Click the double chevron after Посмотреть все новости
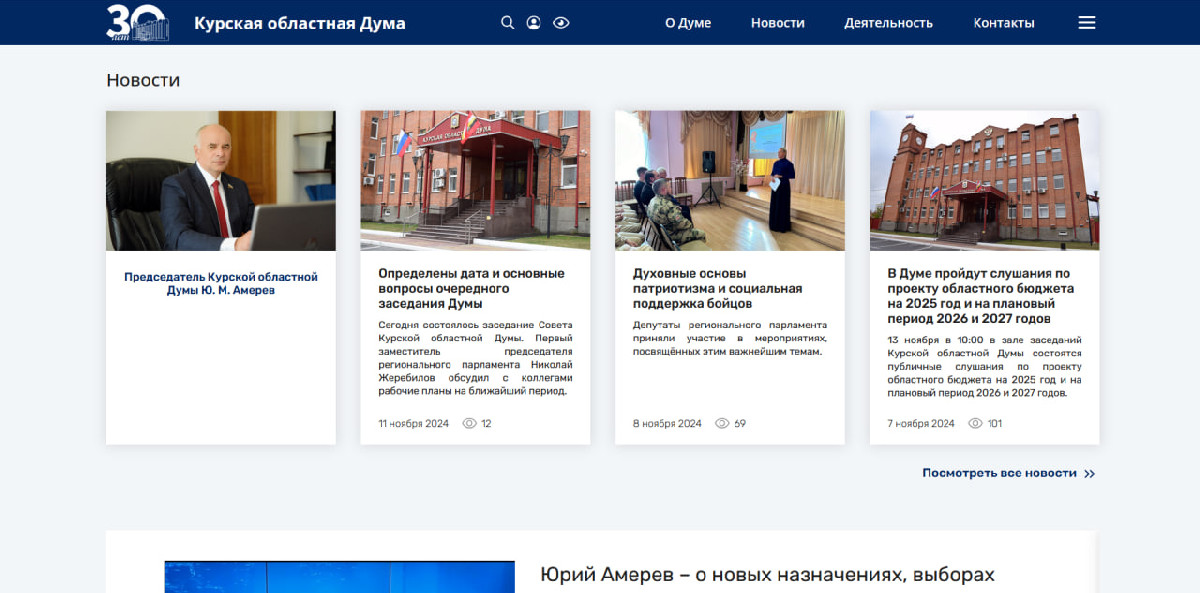 [x=1090, y=474]
